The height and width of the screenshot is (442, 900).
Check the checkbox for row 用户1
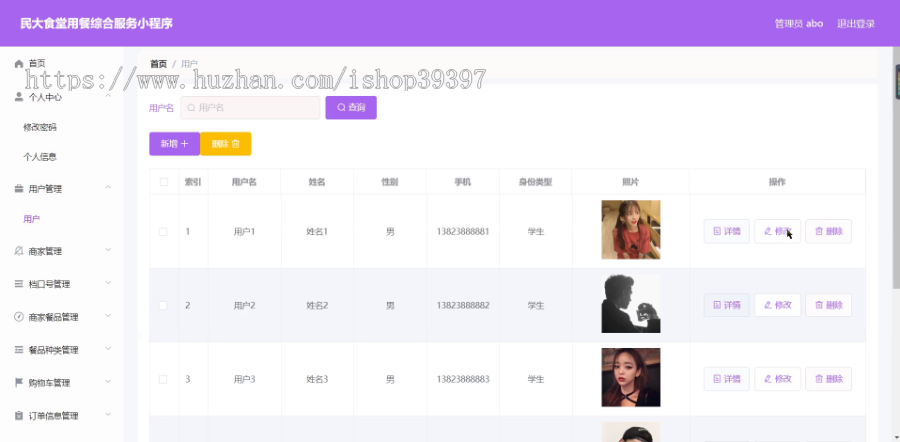coord(163,232)
